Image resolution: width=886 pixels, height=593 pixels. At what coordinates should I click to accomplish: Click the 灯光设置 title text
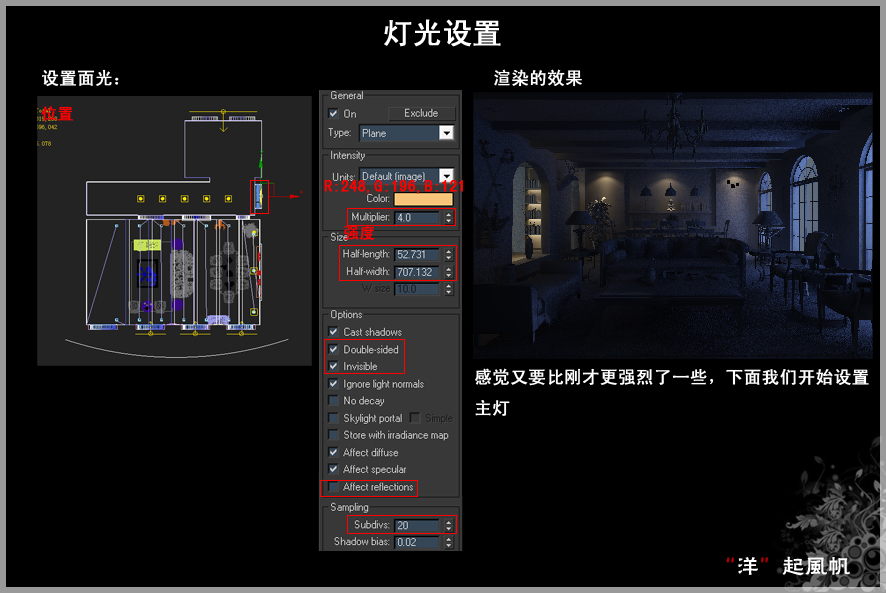(442, 33)
